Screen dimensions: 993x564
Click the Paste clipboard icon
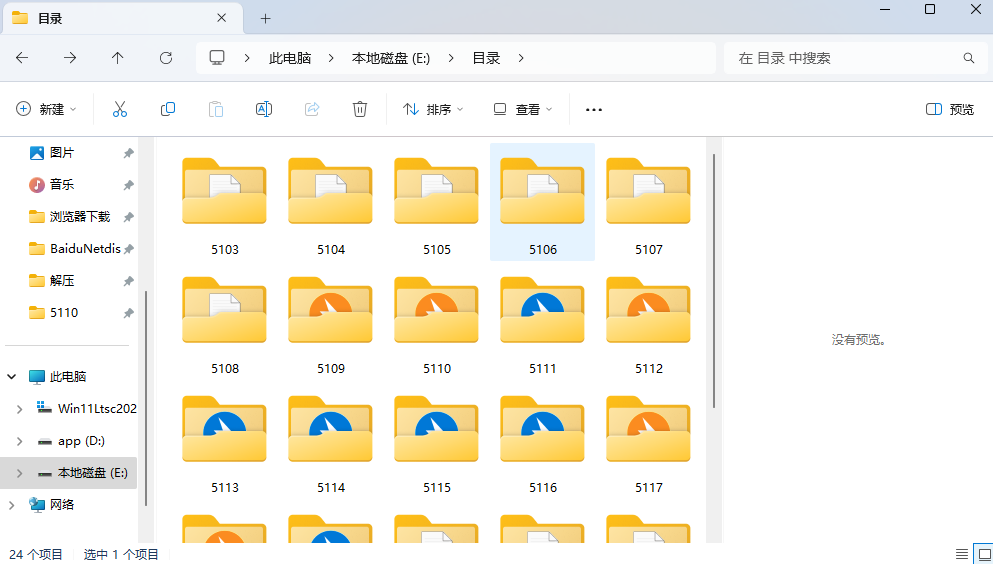click(216, 110)
